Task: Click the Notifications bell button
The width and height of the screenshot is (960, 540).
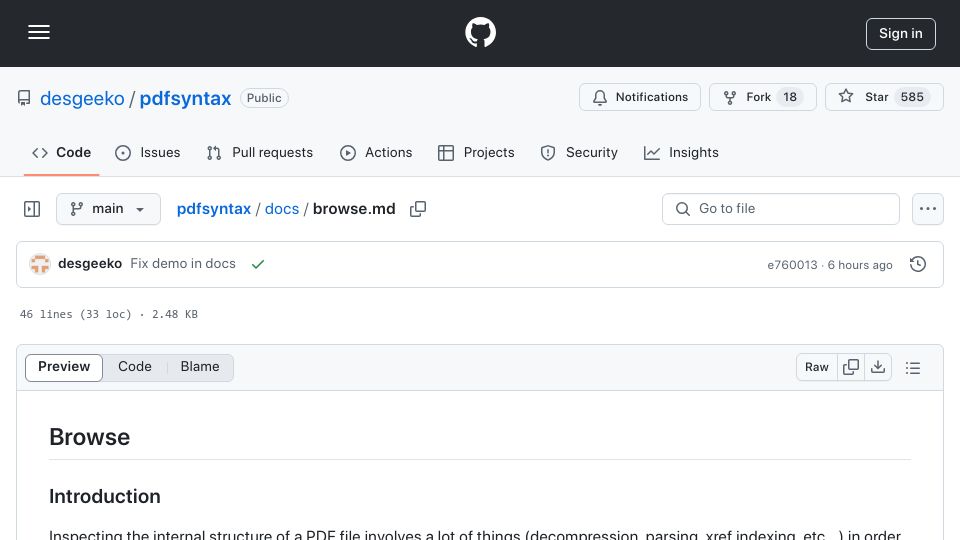Action: 640,97
